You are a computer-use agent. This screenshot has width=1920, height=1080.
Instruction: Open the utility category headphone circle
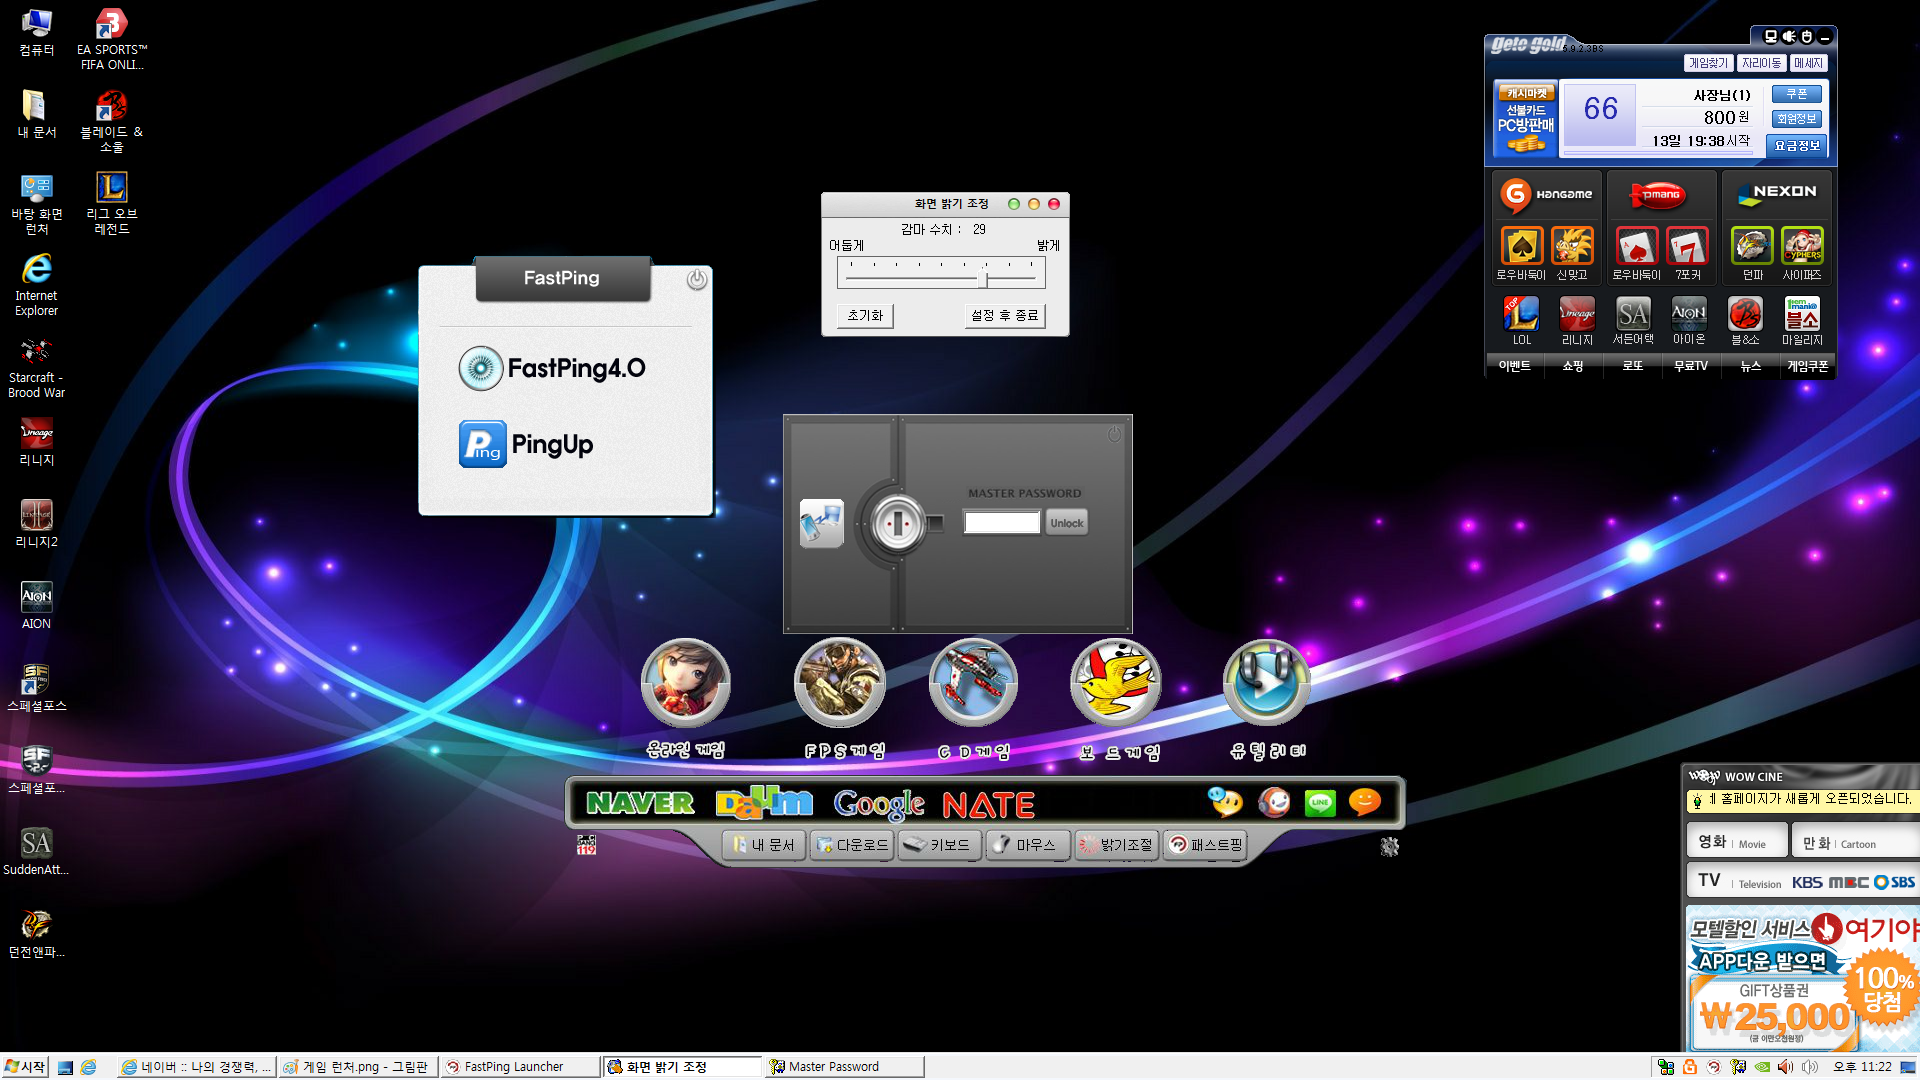1266,683
